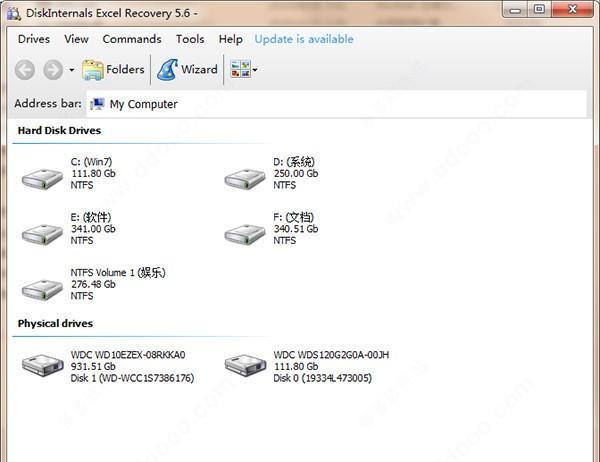Click the 276.48 Gb size text
The width and height of the screenshot is (600, 462).
click(93, 284)
